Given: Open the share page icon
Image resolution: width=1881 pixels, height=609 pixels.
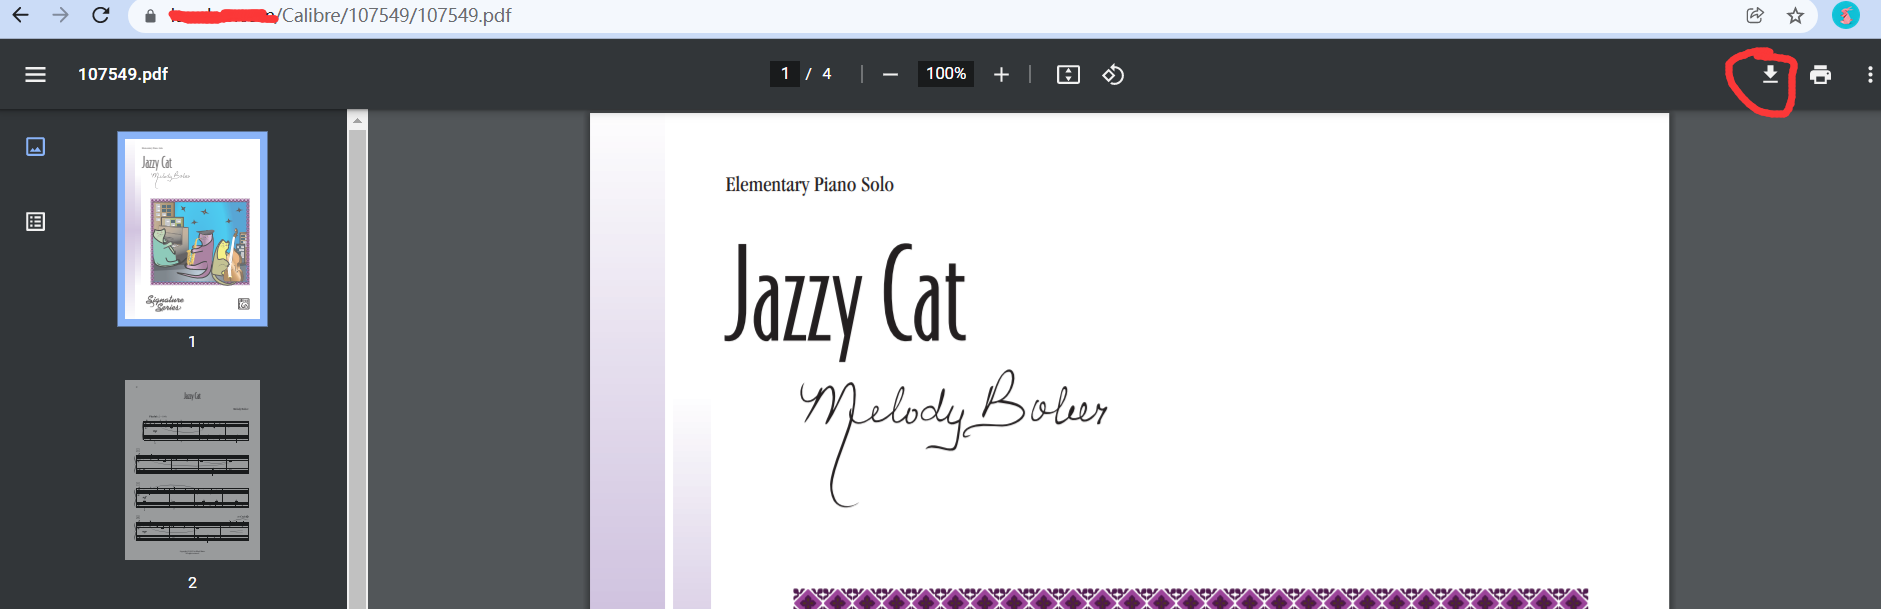Looking at the screenshot, I should point(1755,15).
